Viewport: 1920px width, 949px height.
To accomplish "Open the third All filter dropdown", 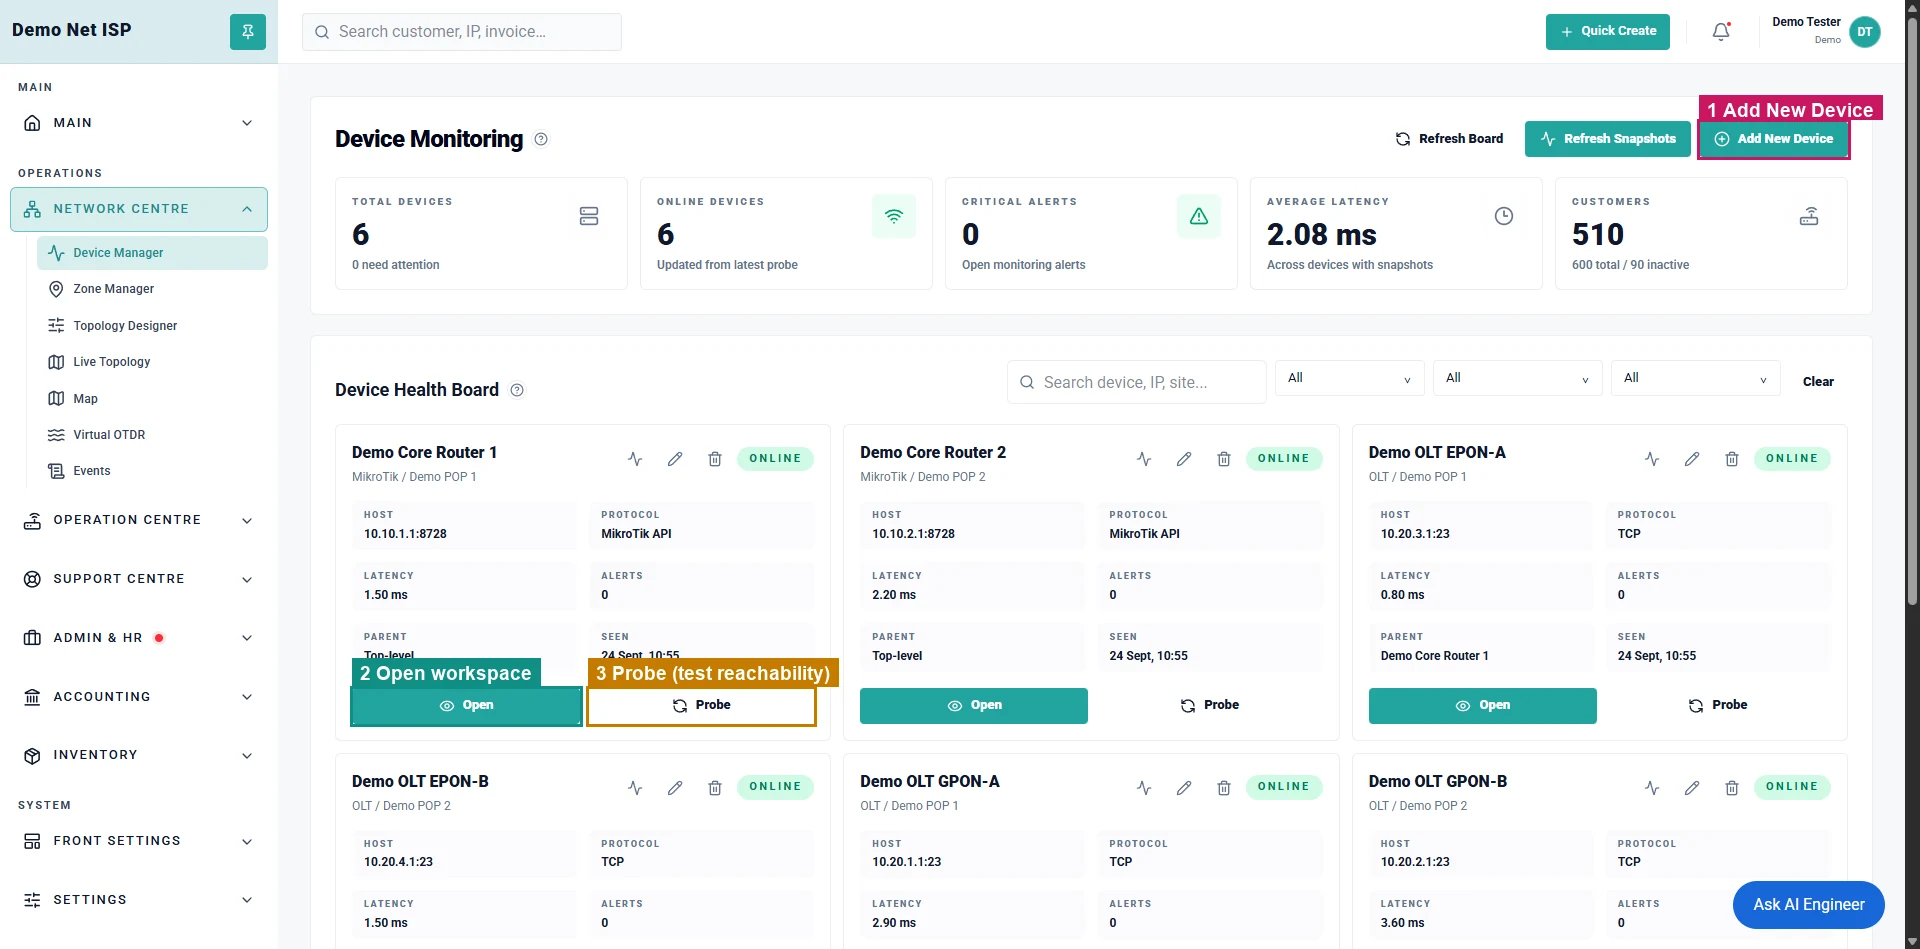I will click(1696, 378).
